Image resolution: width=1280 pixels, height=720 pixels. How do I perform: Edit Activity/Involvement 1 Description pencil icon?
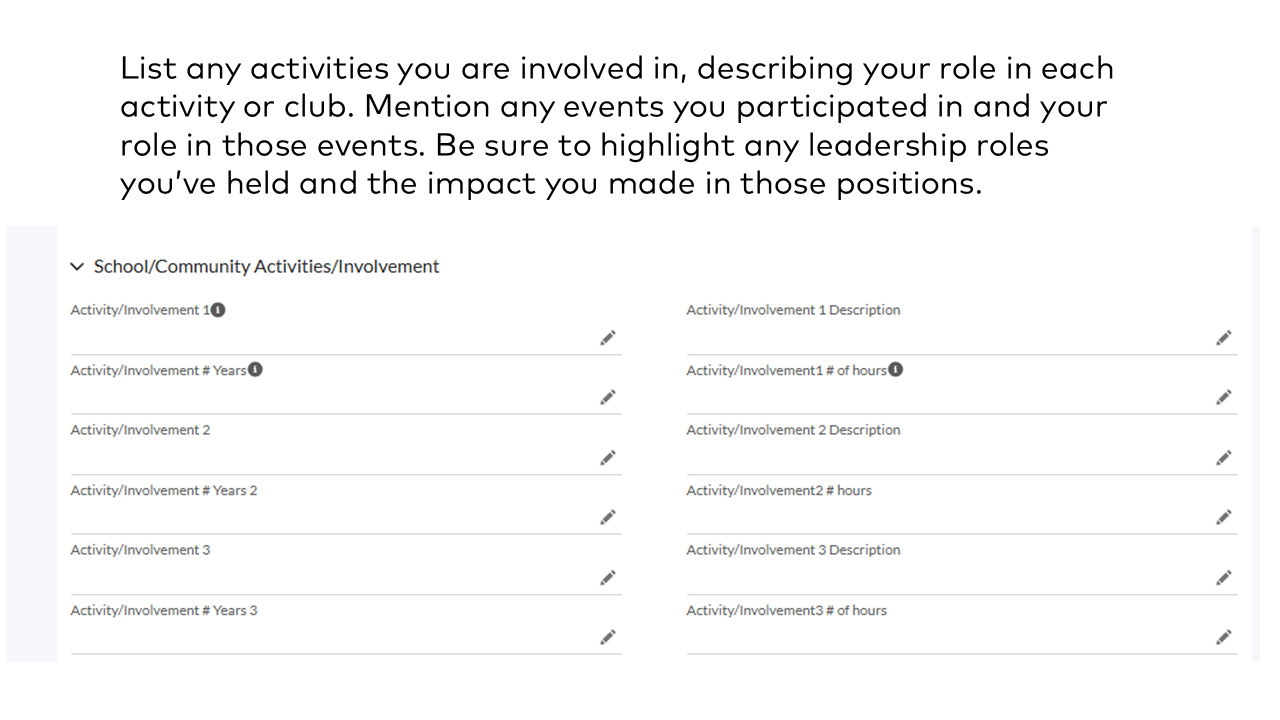1224,338
